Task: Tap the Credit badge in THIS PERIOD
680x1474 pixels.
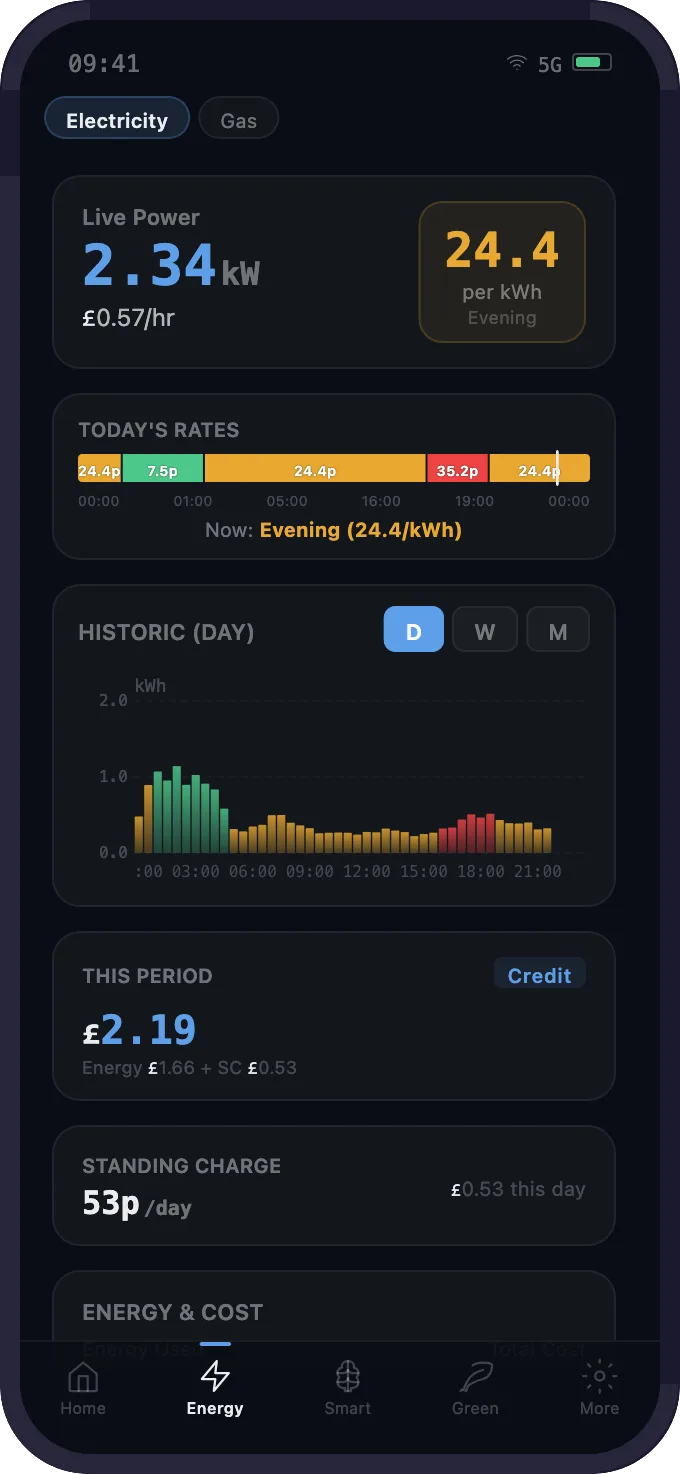Action: pyautogui.click(x=539, y=974)
